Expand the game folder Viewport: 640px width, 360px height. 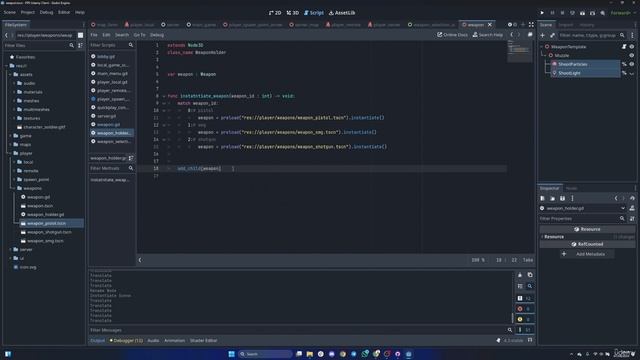[11, 136]
